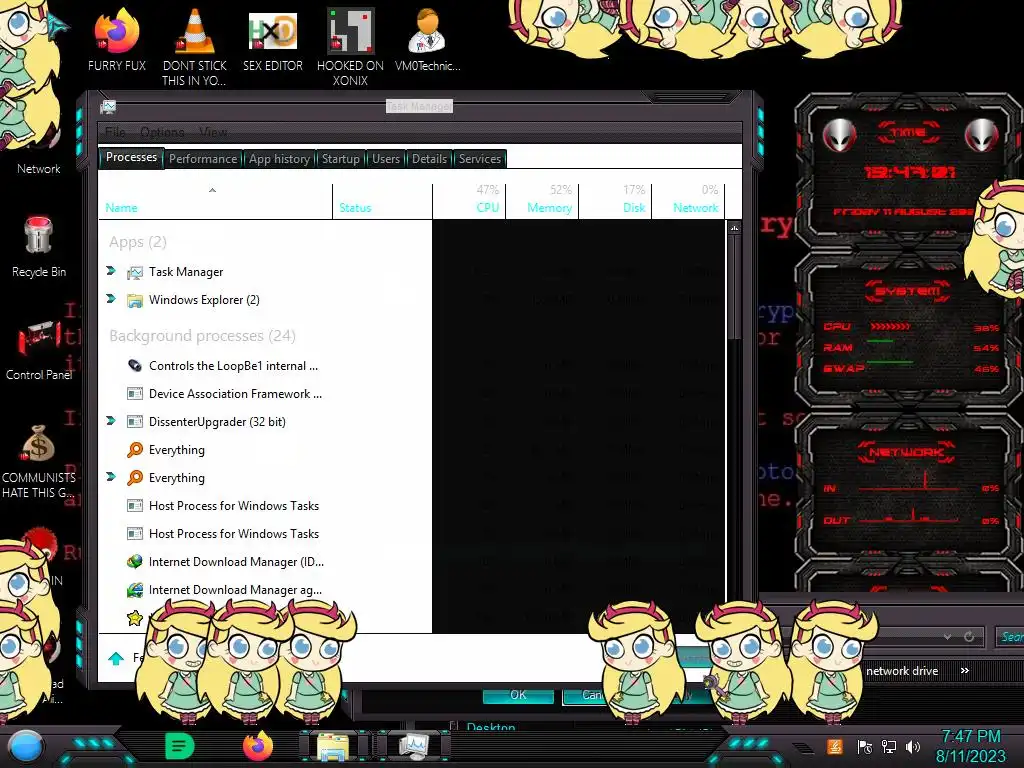
Task: Open Firefox from the taskbar
Action: click(257, 746)
